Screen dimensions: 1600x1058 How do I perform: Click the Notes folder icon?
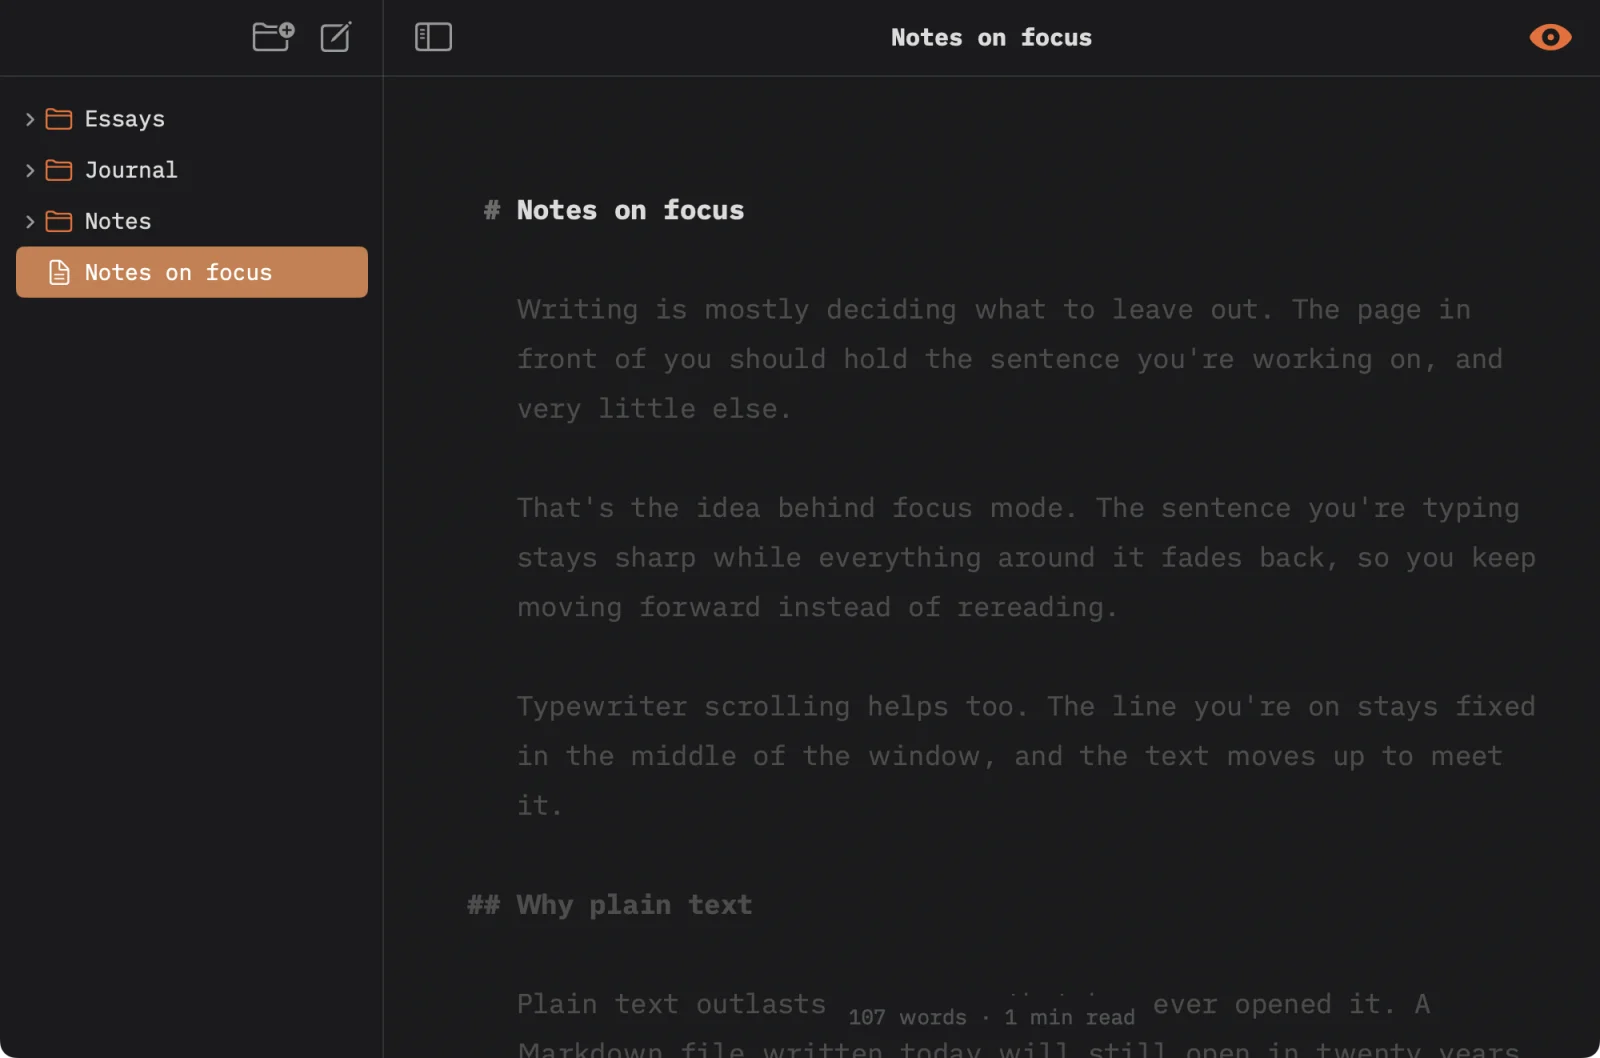click(59, 221)
